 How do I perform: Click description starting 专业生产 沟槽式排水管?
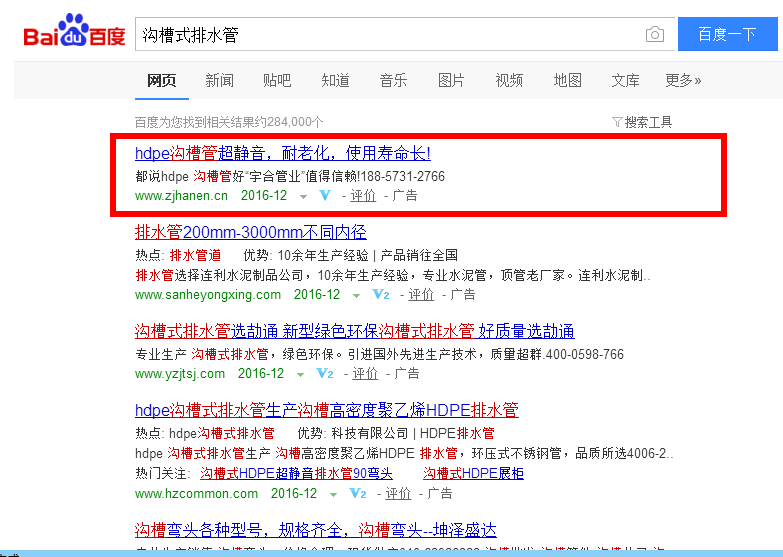click(380, 354)
